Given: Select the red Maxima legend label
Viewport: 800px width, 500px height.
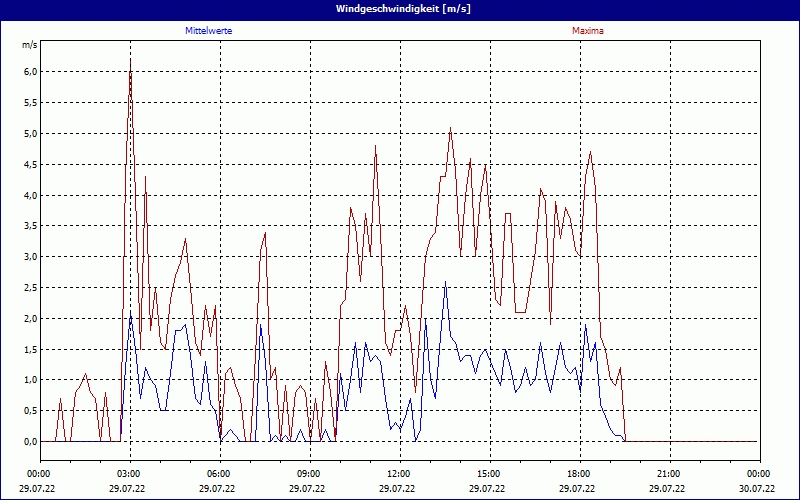Looking at the screenshot, I should 587,31.
